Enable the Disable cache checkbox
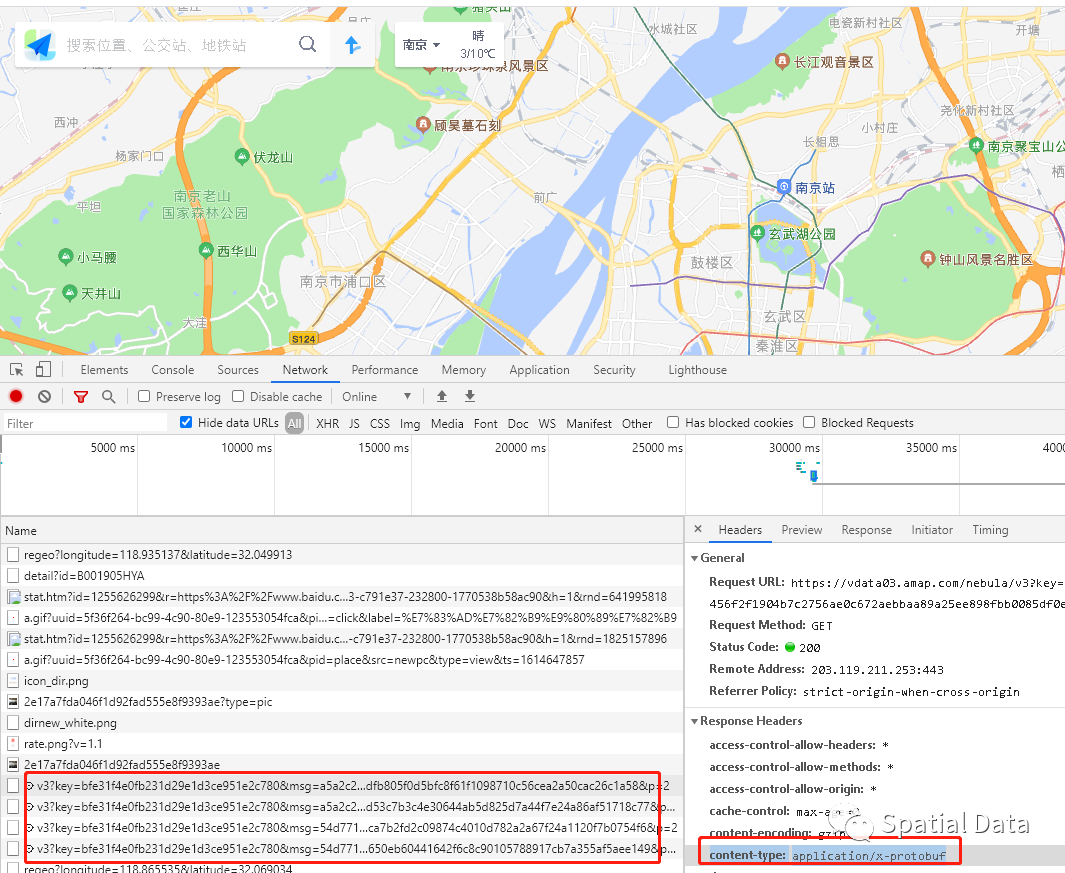 238,396
